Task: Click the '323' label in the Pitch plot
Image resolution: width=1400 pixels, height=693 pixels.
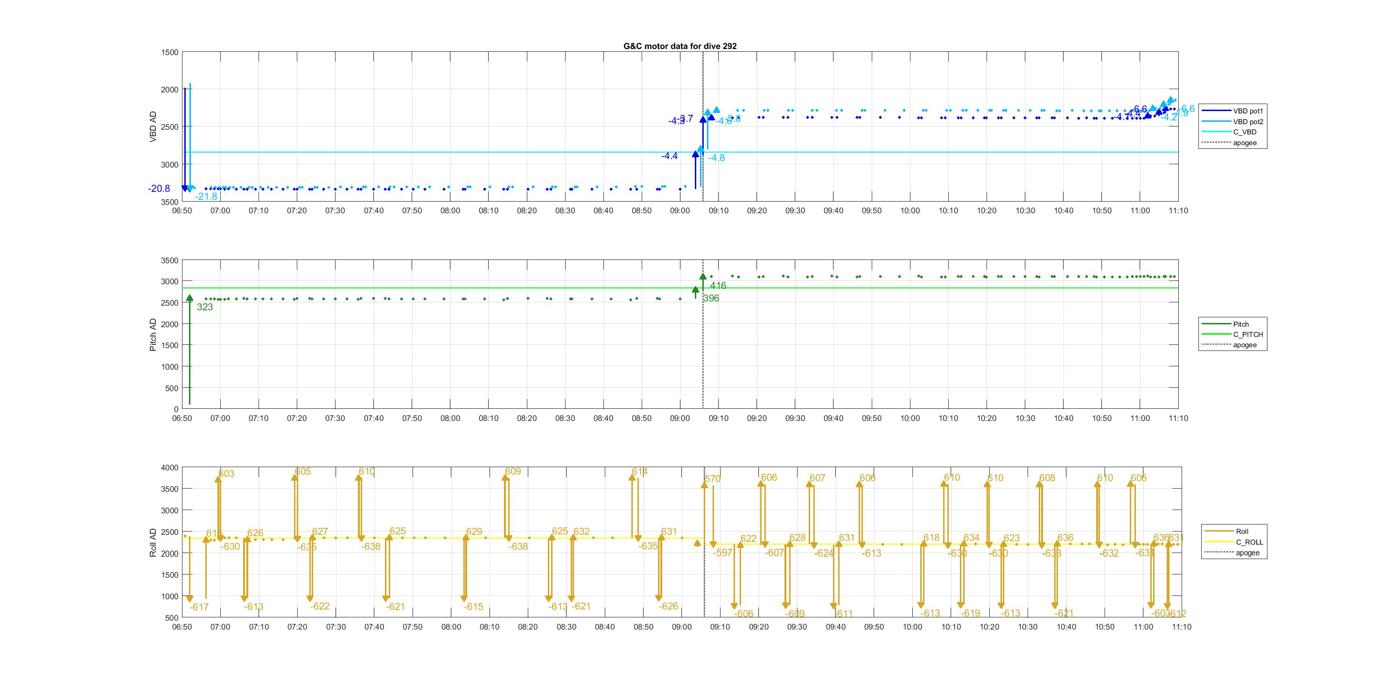Action: 205,307
